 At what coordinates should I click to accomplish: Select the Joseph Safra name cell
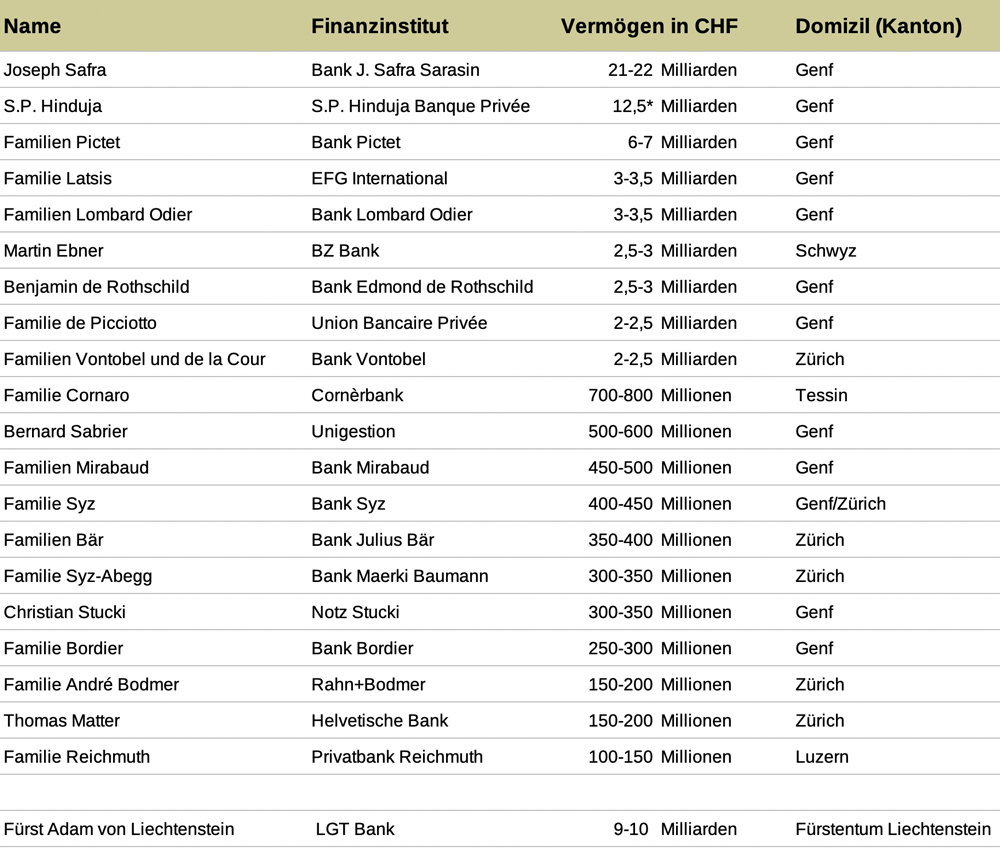tap(55, 70)
